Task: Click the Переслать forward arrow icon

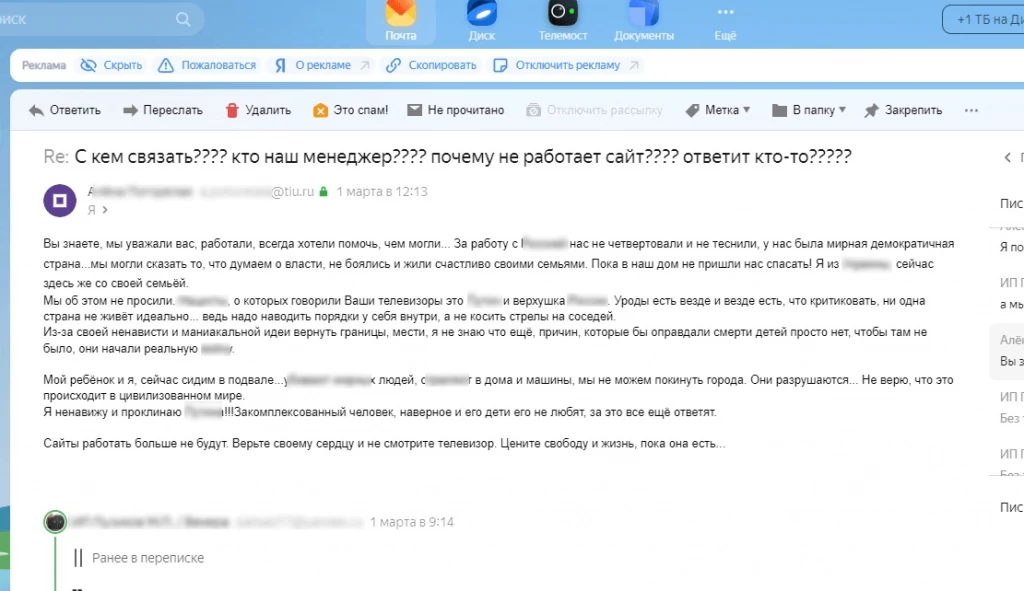Action: click(131, 110)
